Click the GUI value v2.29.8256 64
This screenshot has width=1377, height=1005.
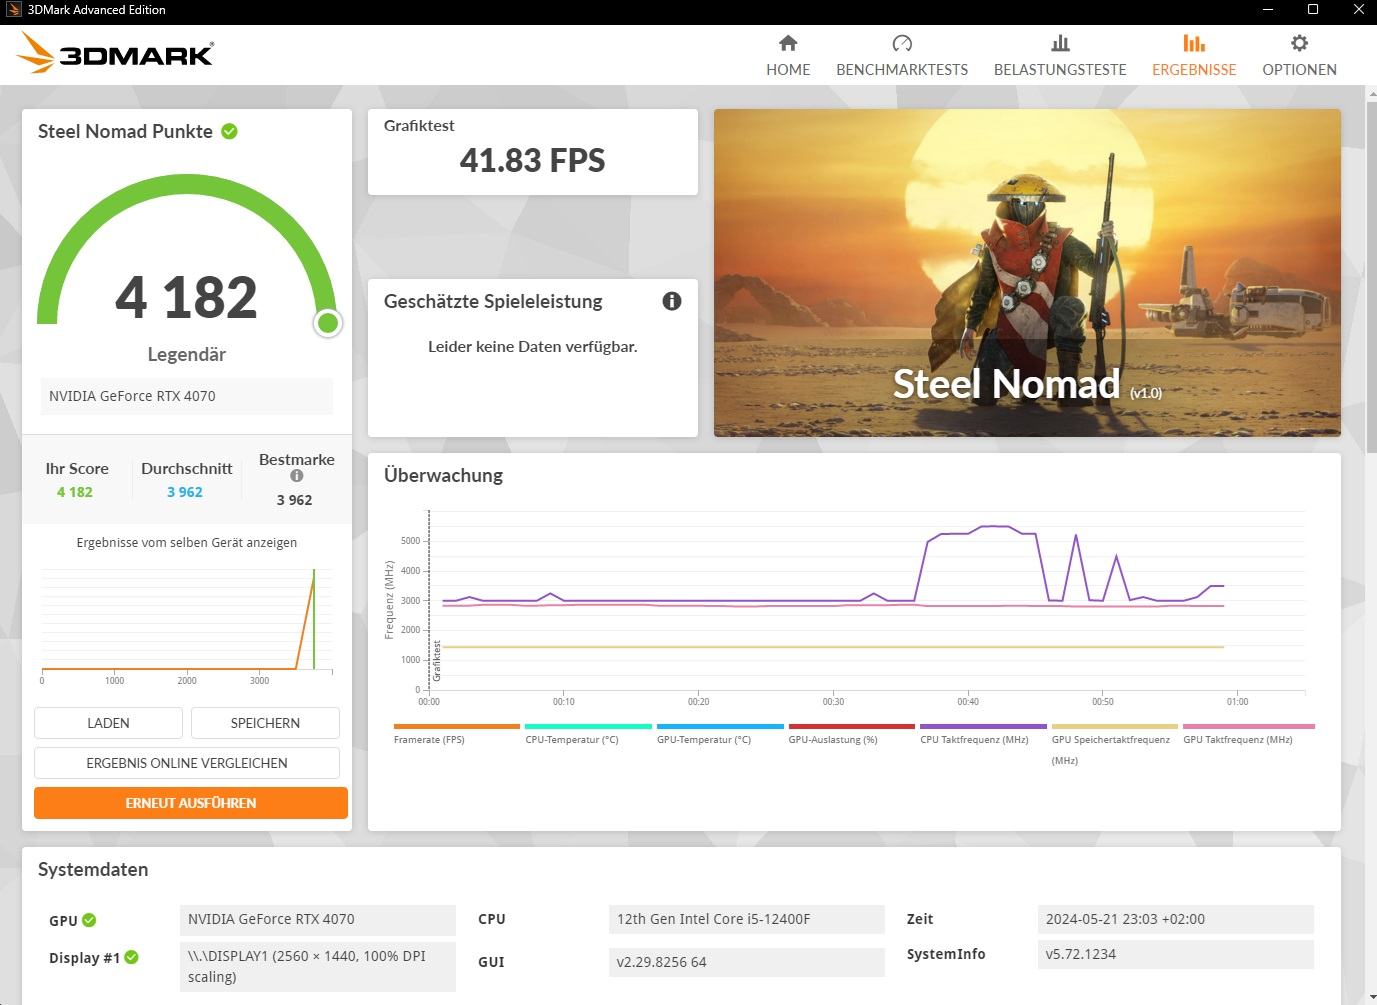coord(746,962)
